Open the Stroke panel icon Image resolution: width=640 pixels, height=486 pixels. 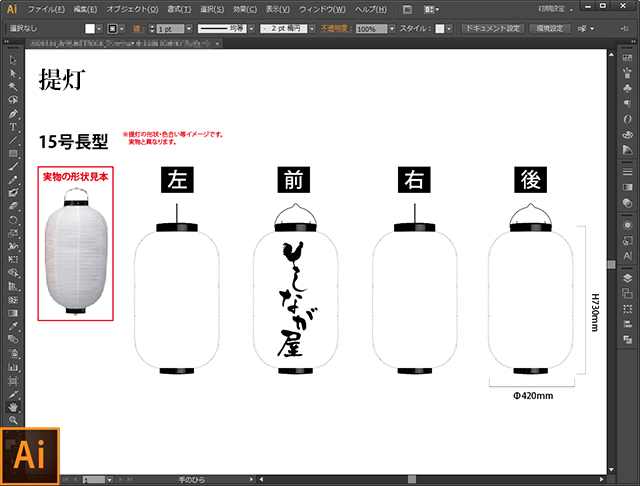[627, 172]
